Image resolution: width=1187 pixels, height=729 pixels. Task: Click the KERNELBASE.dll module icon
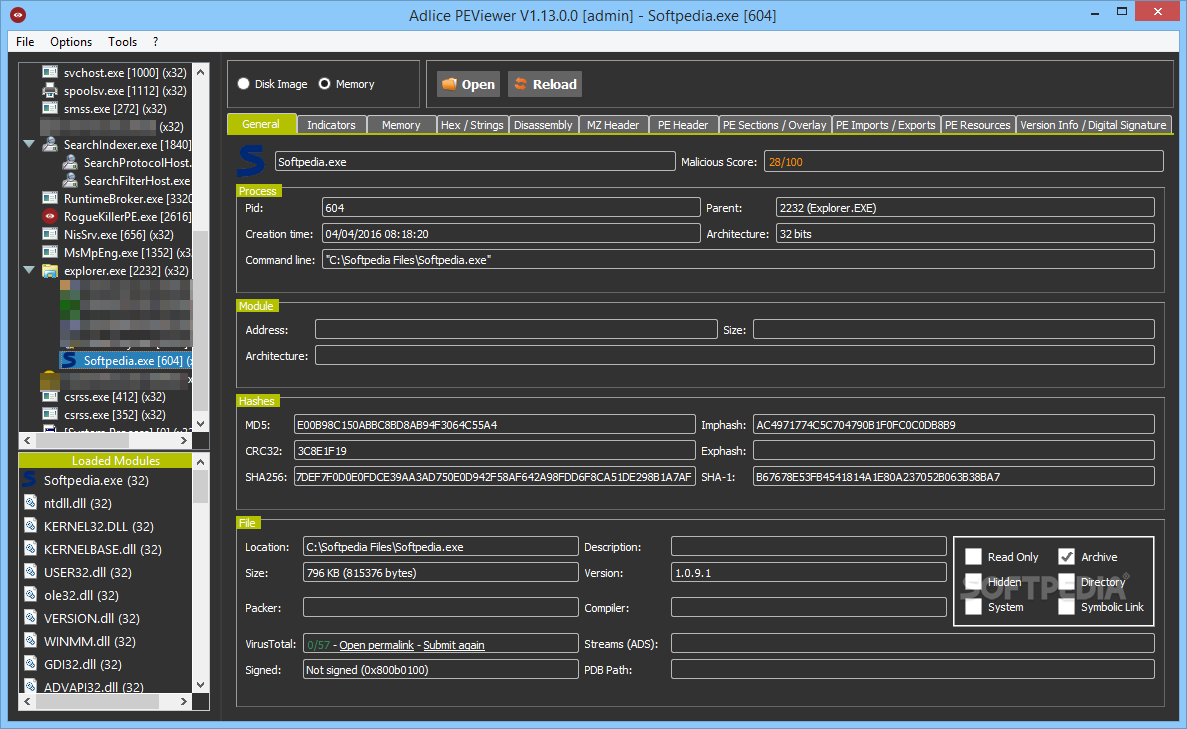(30, 549)
